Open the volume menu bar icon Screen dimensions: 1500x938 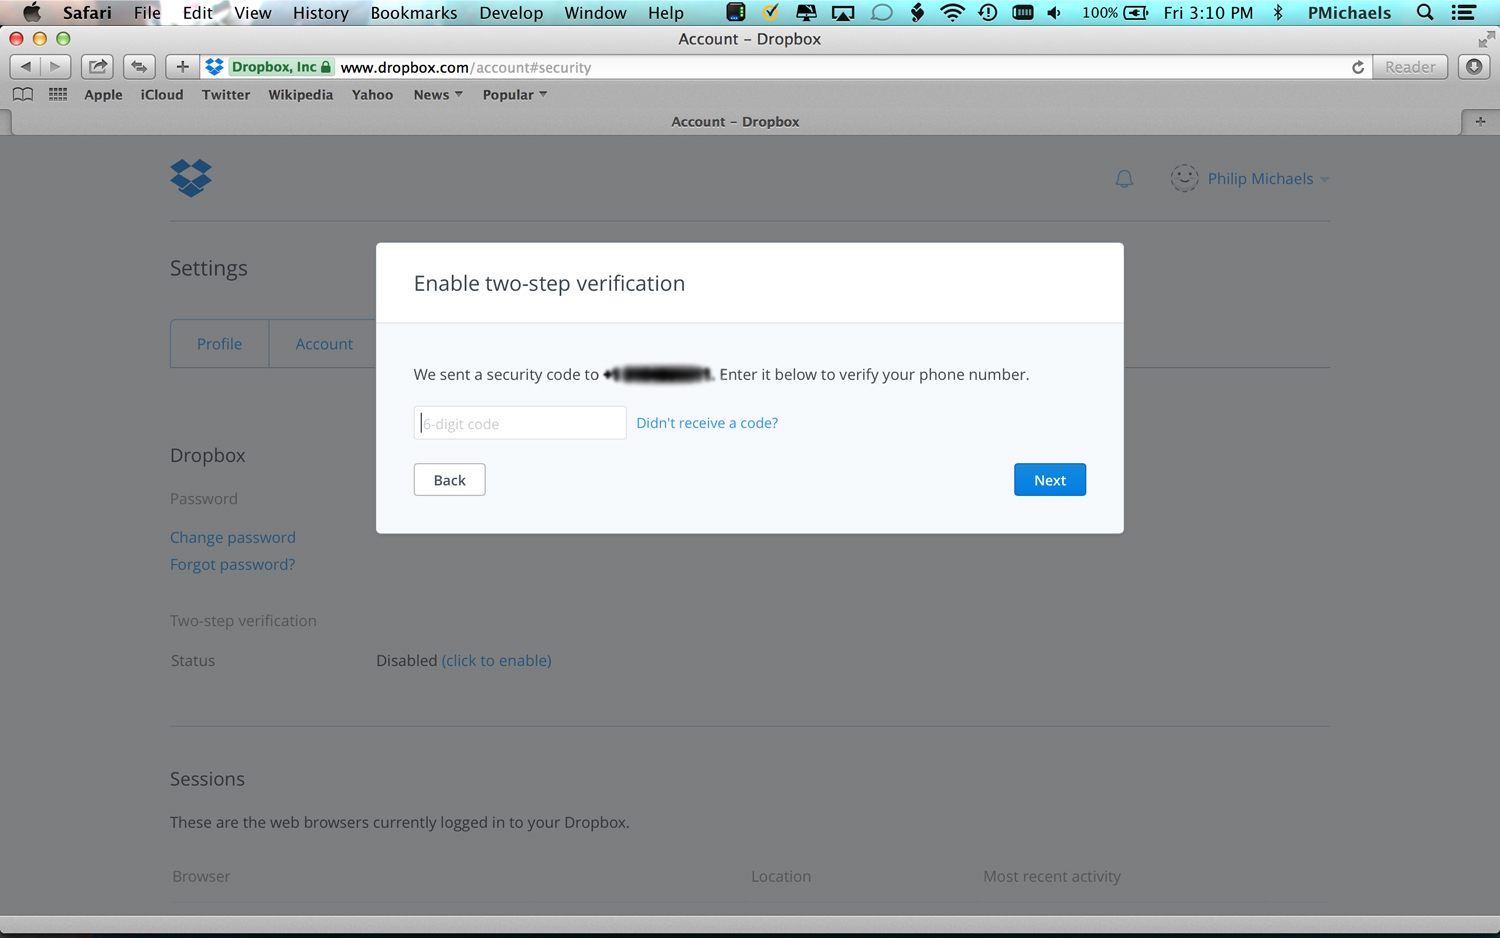click(x=1054, y=12)
